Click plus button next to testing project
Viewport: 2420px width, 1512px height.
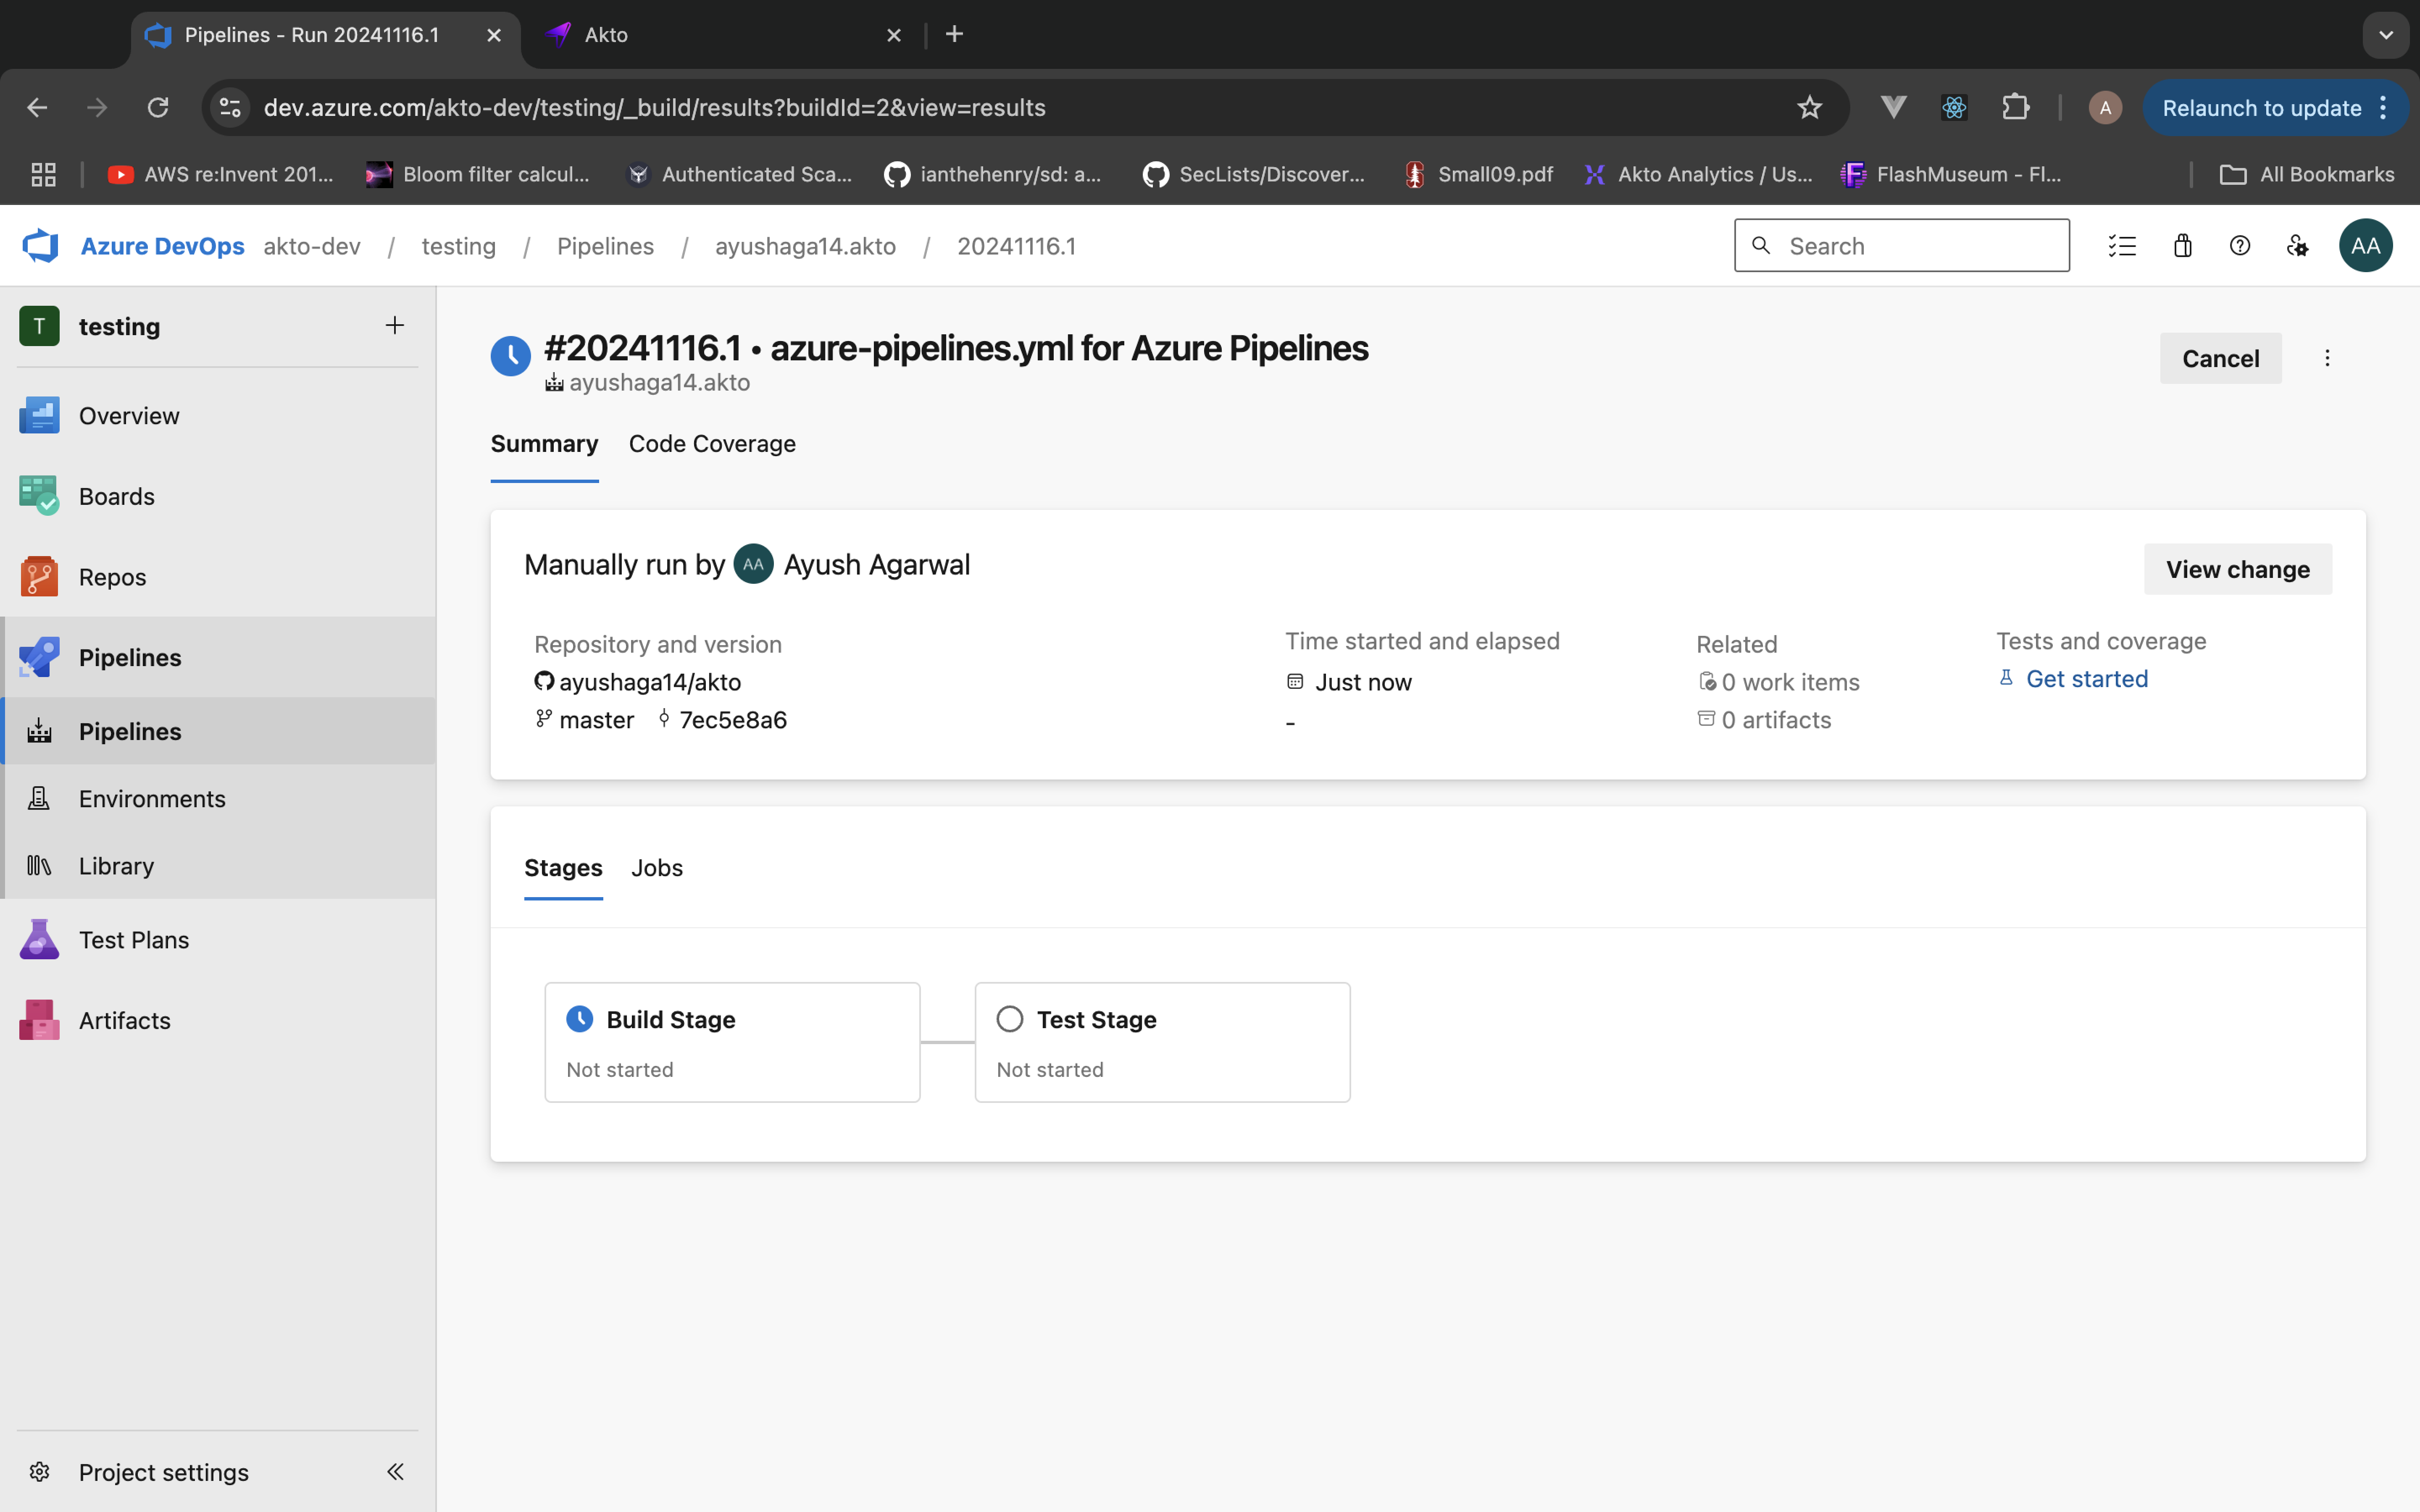[395, 326]
